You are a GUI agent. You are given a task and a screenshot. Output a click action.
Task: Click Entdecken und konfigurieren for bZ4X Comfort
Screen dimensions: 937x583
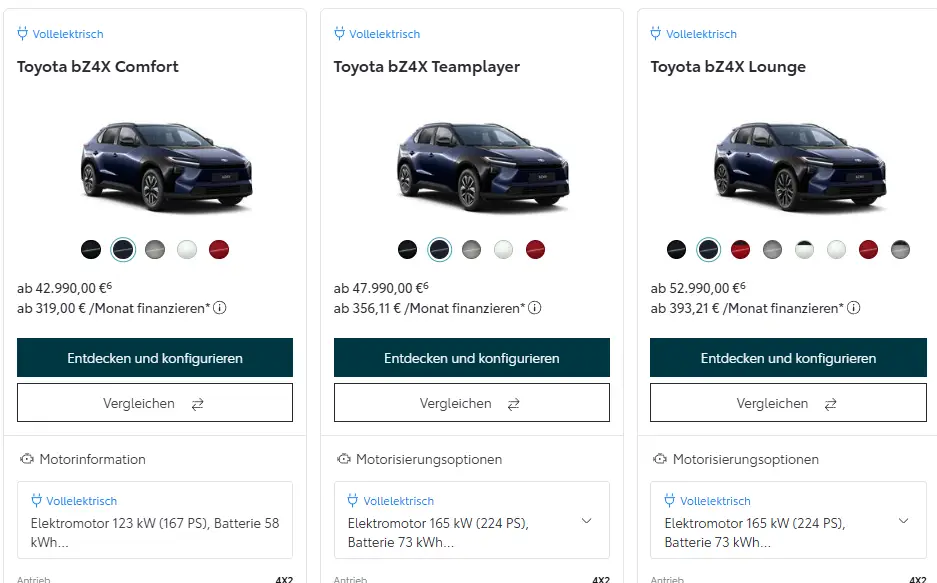pos(155,358)
